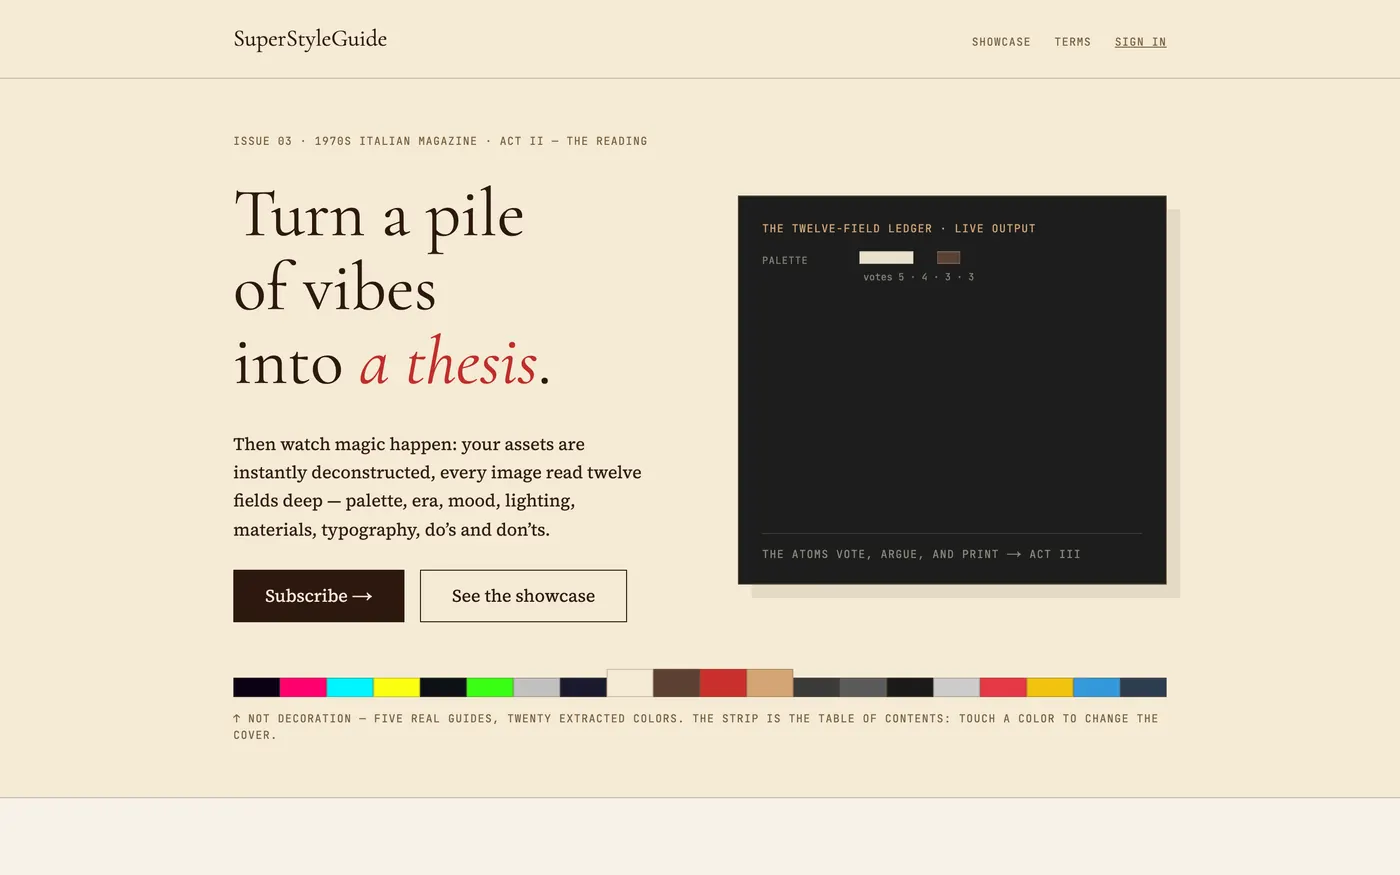Choose the slate navy swatch ending the strip
This screenshot has height=875, width=1400.
coord(1143,687)
